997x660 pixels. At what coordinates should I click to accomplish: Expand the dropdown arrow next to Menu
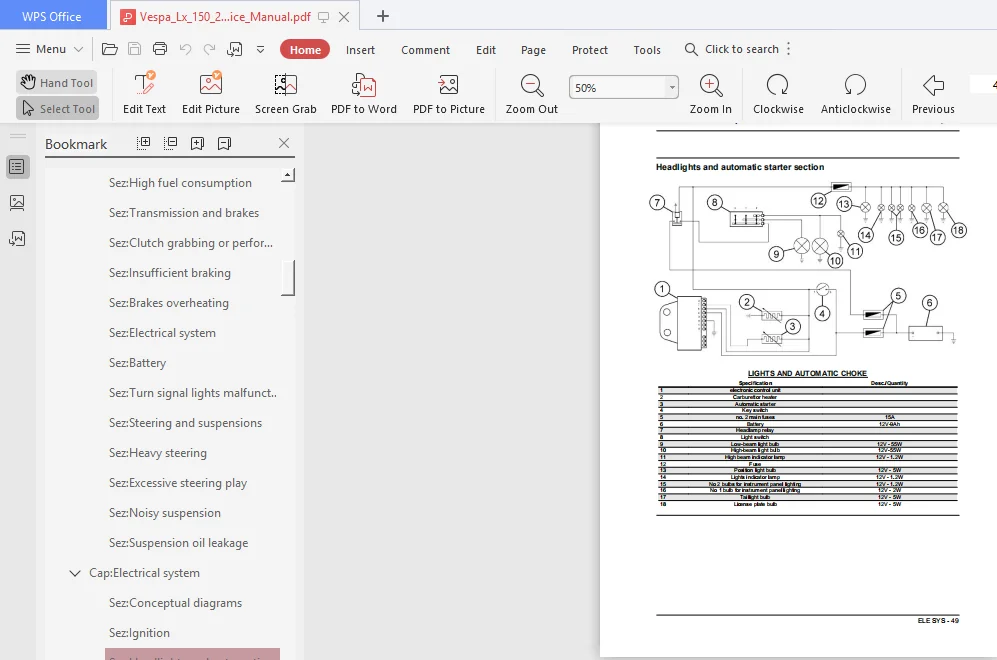[x=78, y=49]
